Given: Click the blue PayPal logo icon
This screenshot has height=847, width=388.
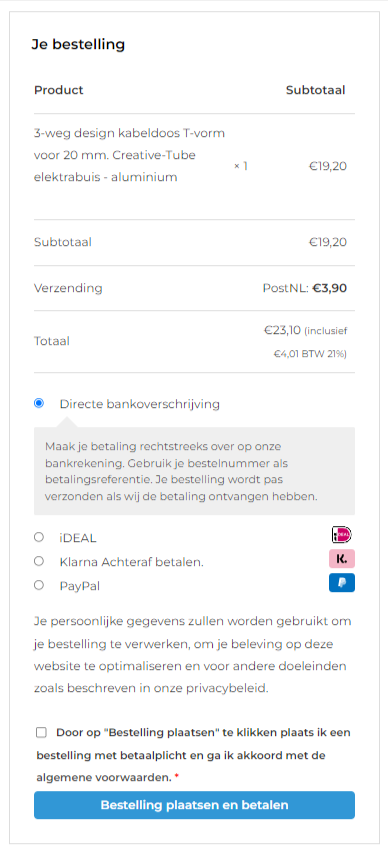Looking at the screenshot, I should [342, 583].
